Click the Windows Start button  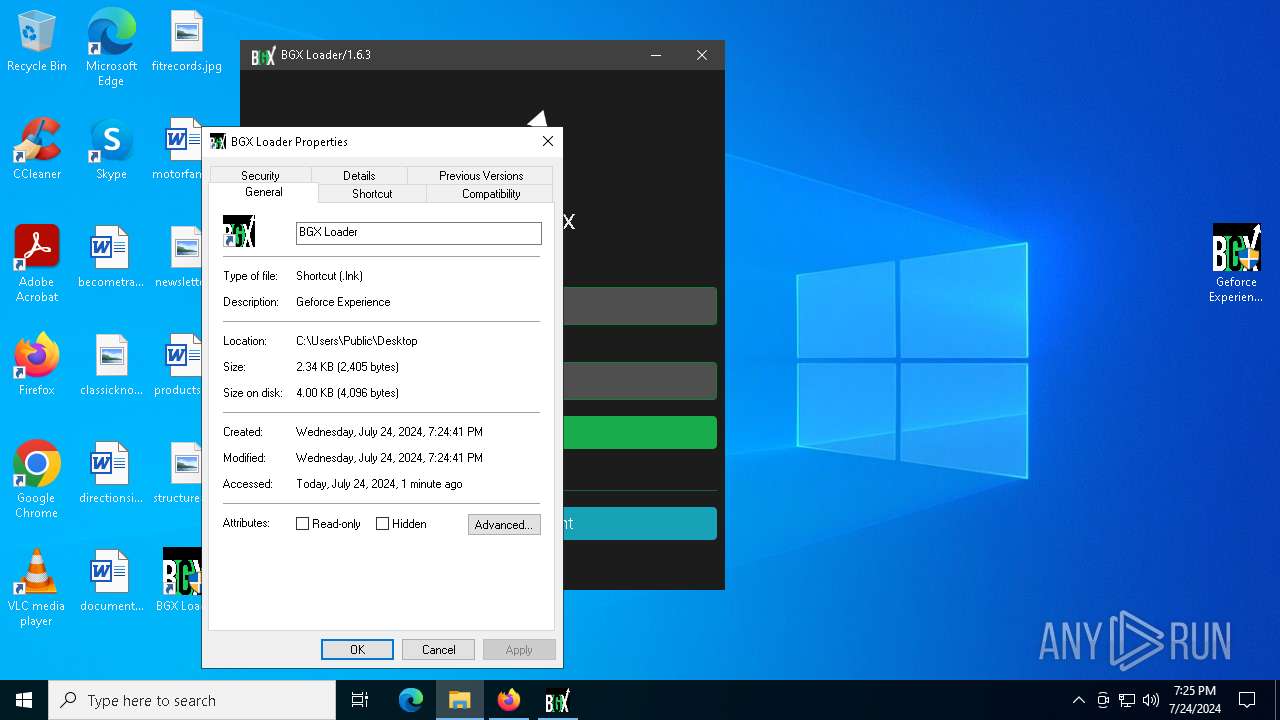coord(24,700)
